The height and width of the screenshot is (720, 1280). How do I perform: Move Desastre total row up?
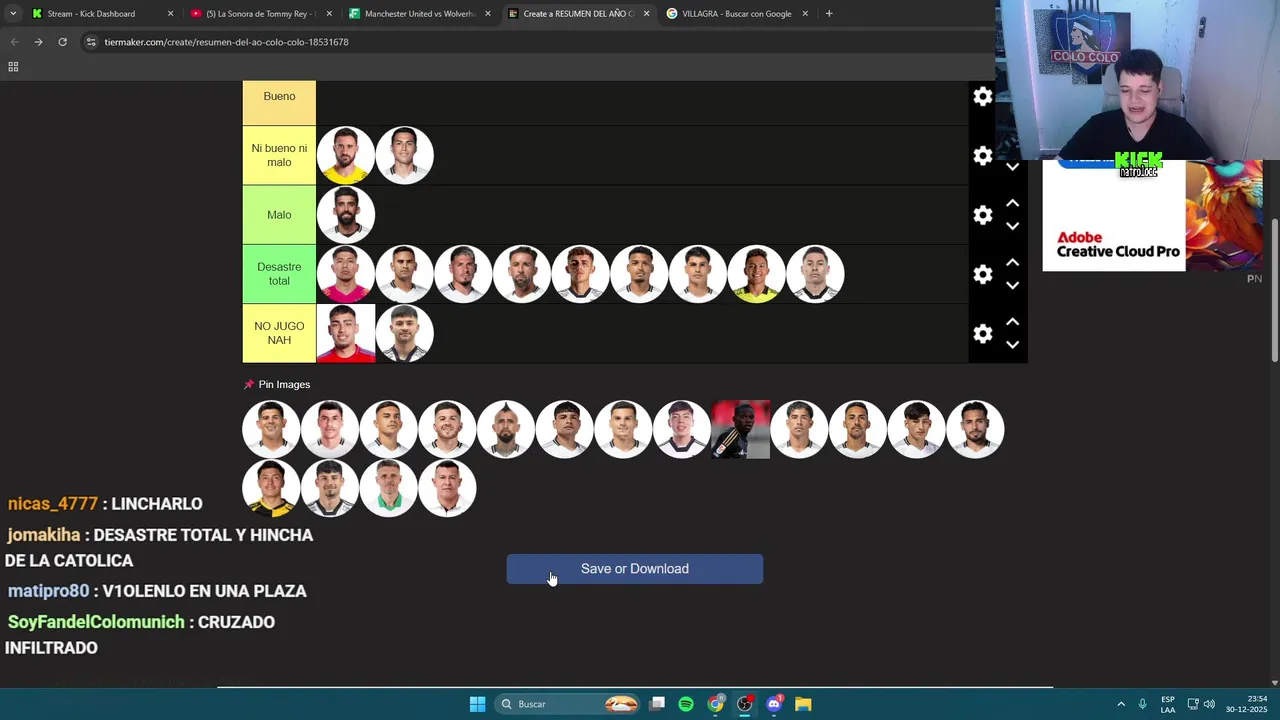tap(1012, 262)
